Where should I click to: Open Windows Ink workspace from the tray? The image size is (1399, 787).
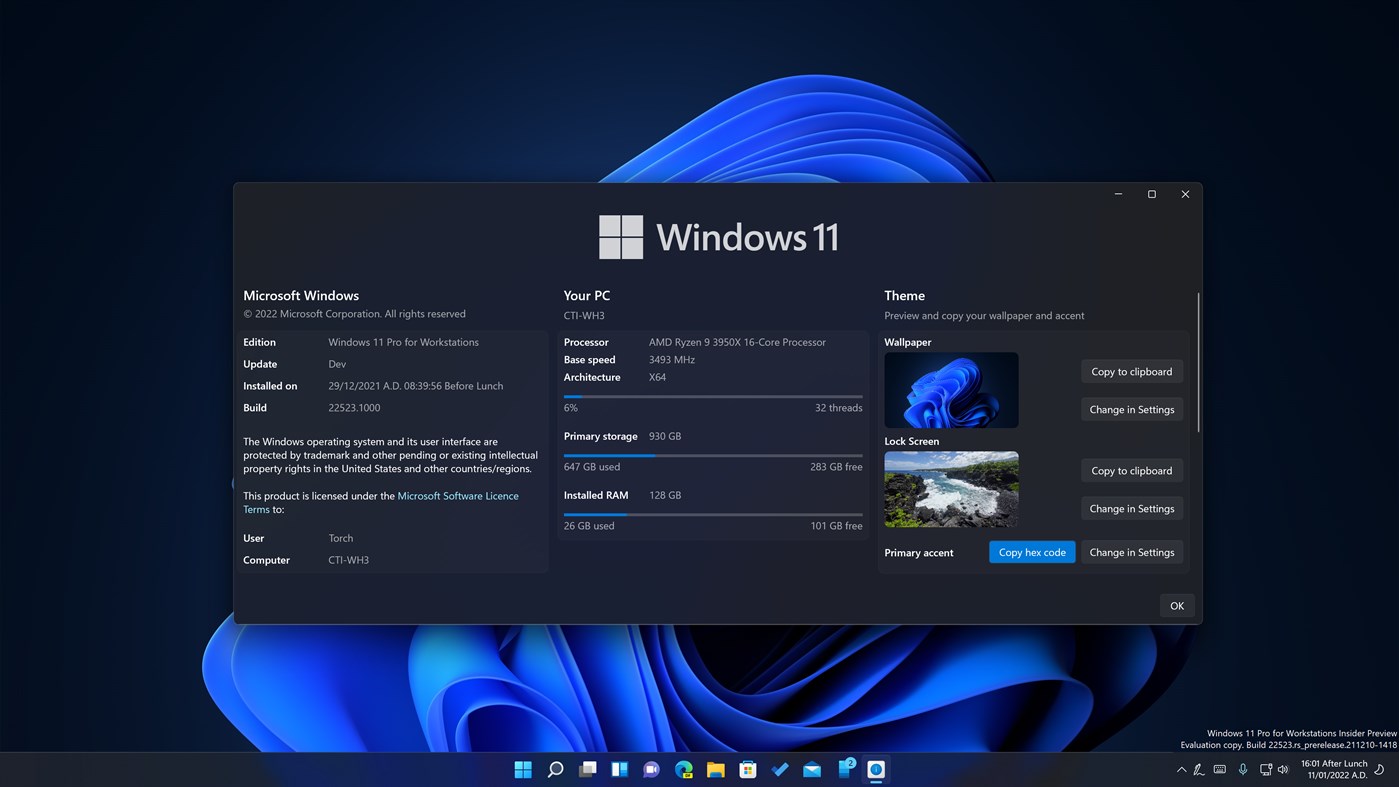pos(1198,769)
